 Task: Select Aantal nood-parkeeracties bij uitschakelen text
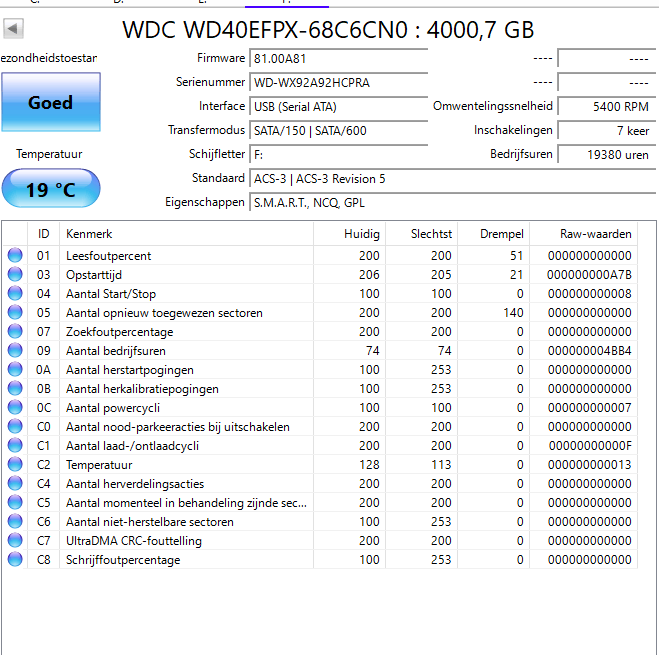(x=178, y=427)
